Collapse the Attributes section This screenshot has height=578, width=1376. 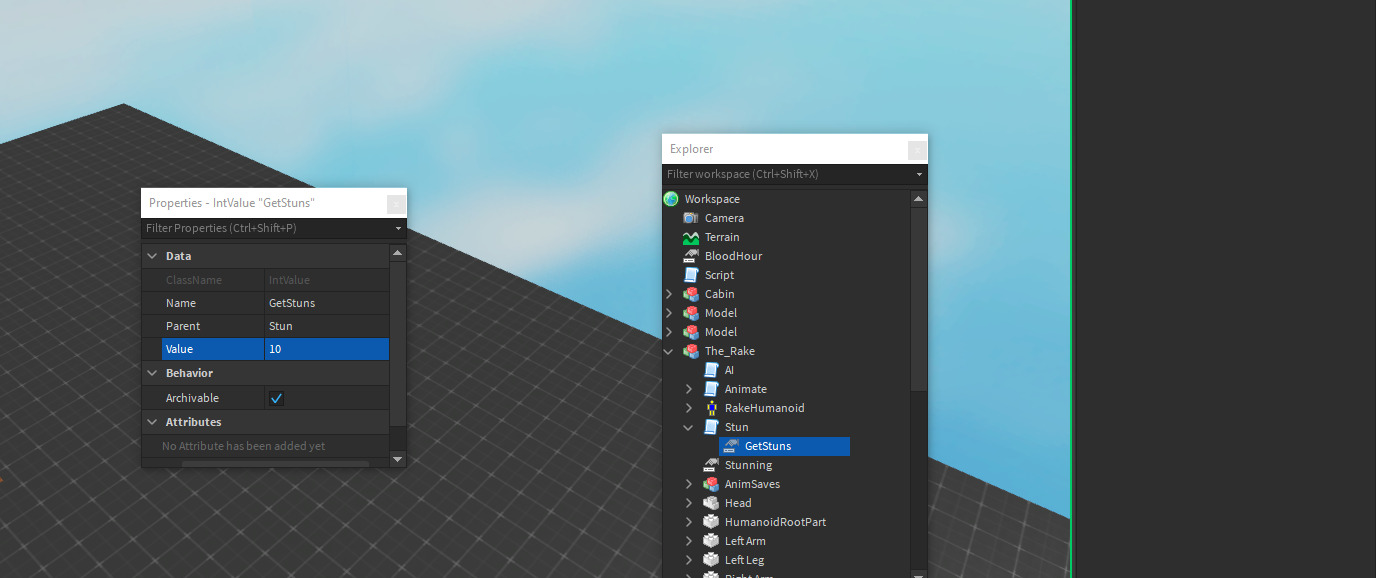[x=152, y=422]
